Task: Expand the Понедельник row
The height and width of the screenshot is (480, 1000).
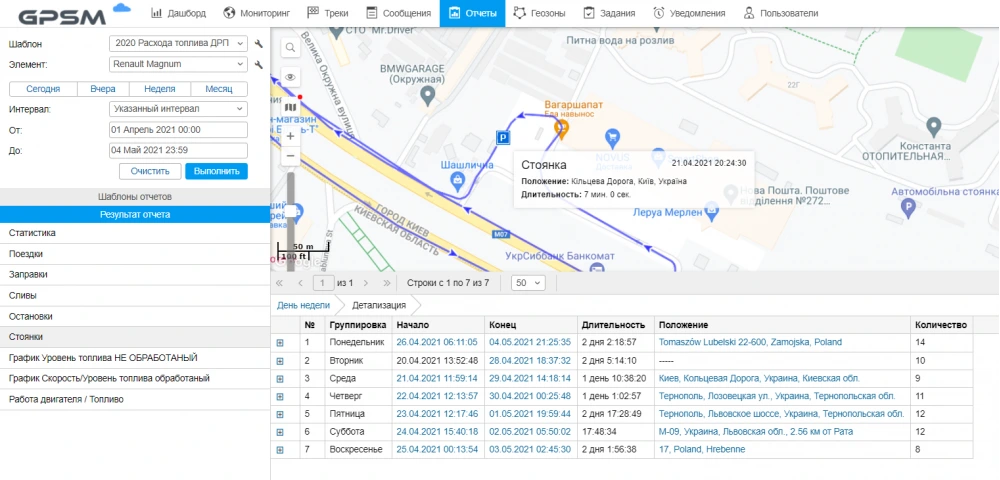Action: point(280,342)
